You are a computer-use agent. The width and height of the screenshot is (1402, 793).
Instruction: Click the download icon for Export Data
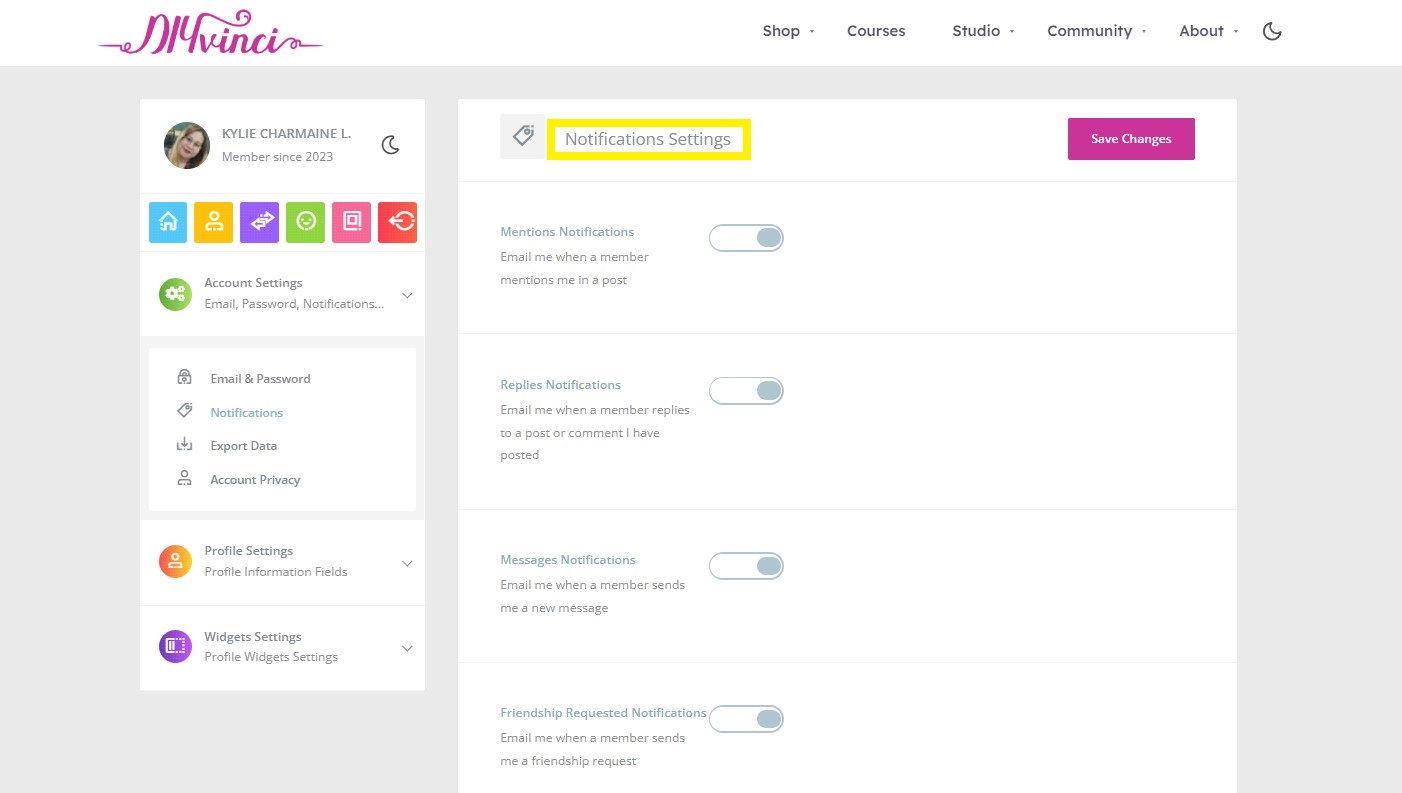click(184, 445)
